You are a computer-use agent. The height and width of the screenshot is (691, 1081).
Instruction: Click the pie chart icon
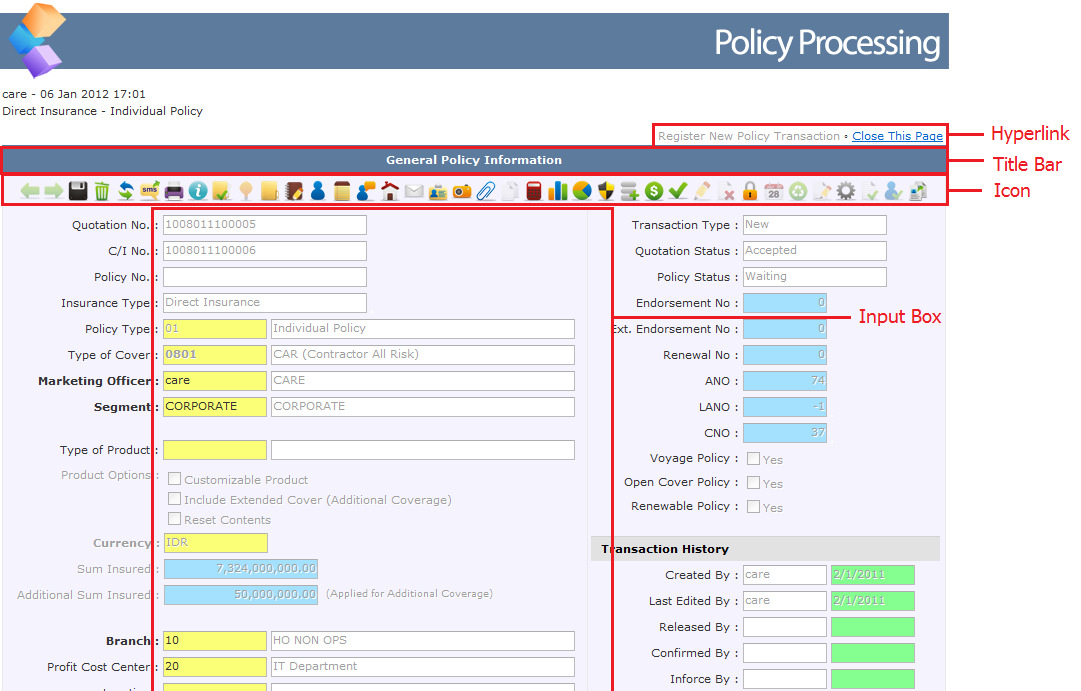tap(582, 190)
